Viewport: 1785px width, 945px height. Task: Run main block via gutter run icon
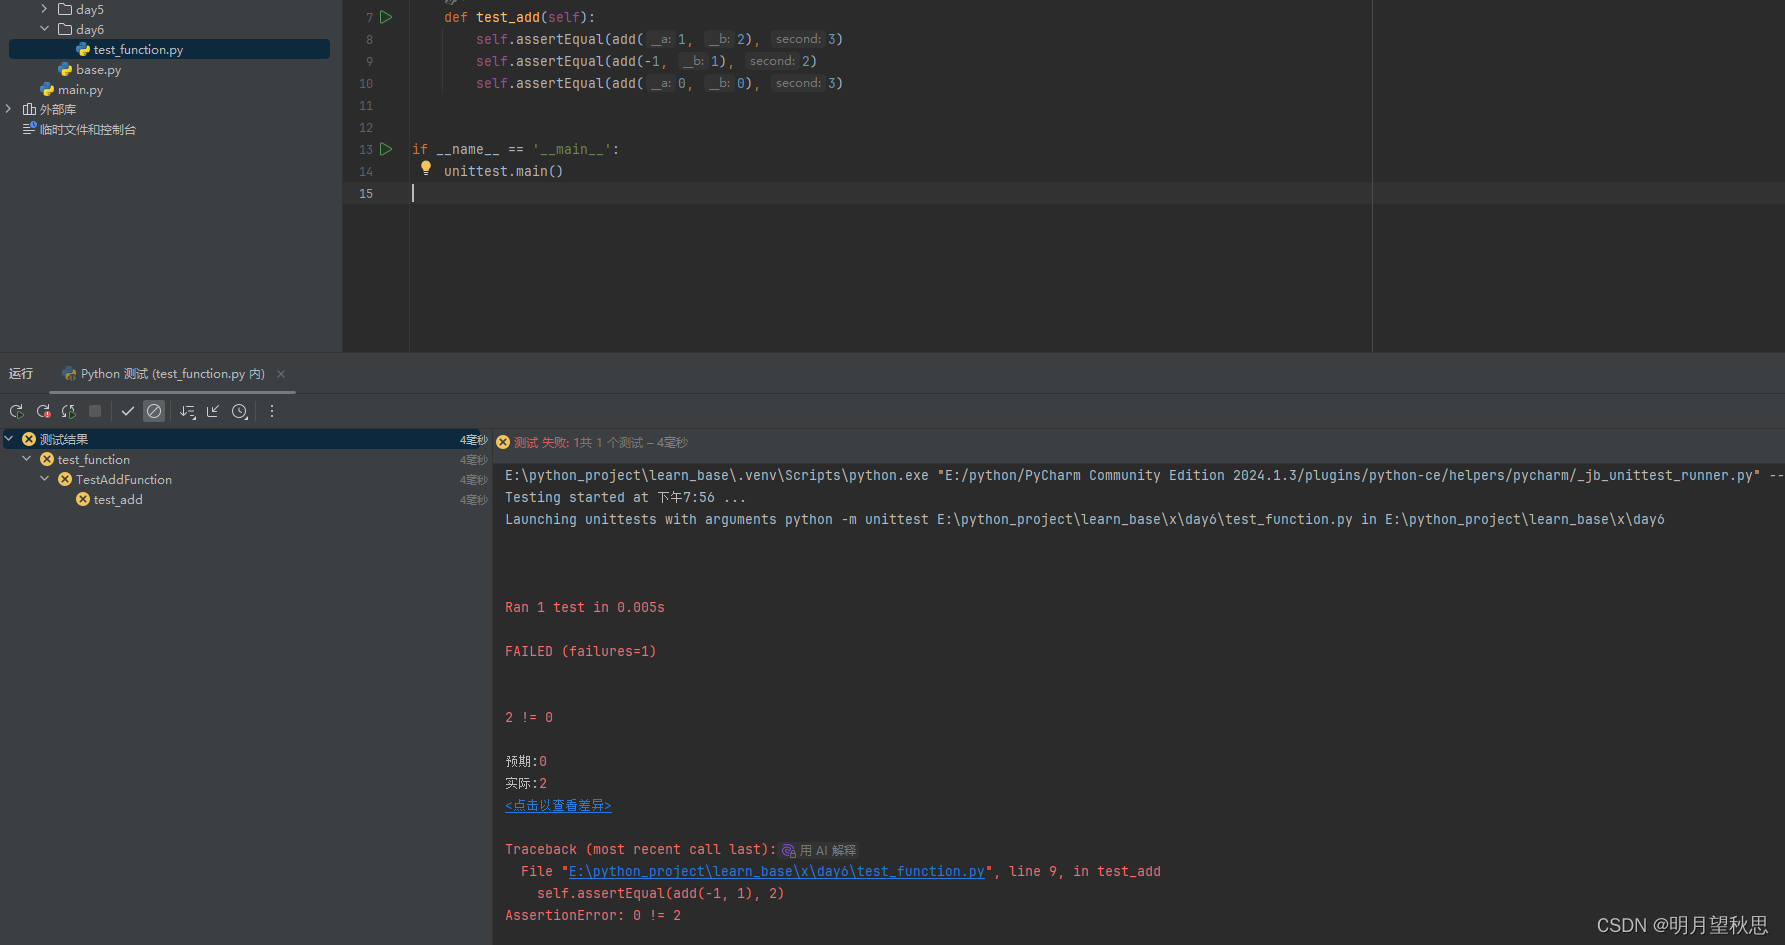386,149
